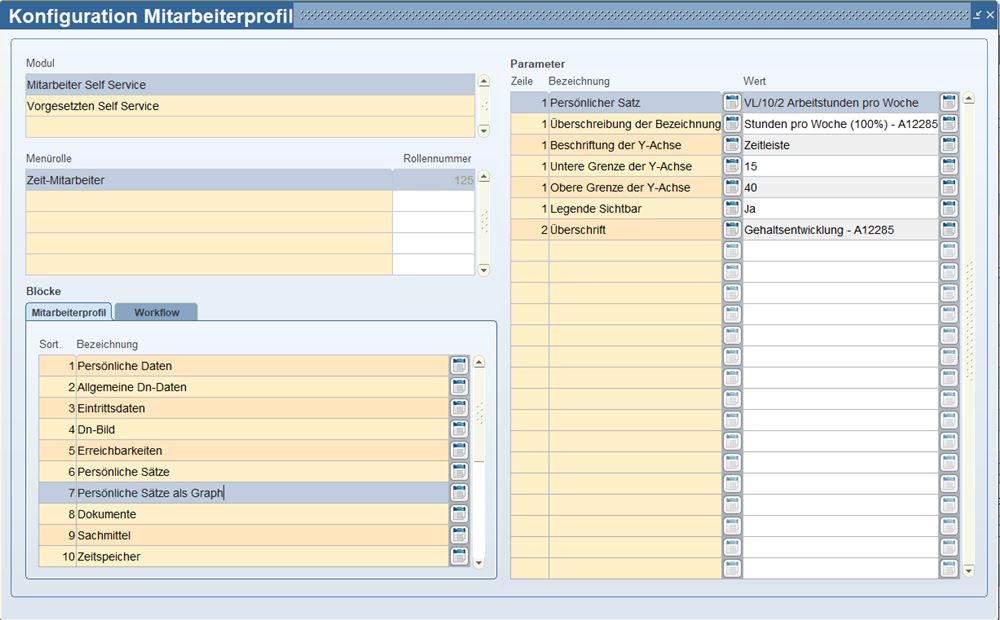Open icon right of value 40

click(x=949, y=188)
